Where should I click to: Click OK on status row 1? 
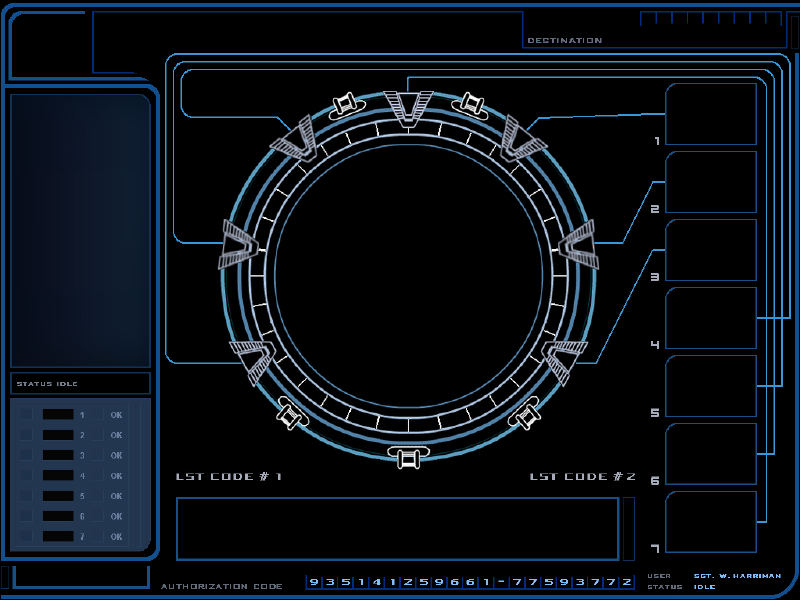point(116,415)
